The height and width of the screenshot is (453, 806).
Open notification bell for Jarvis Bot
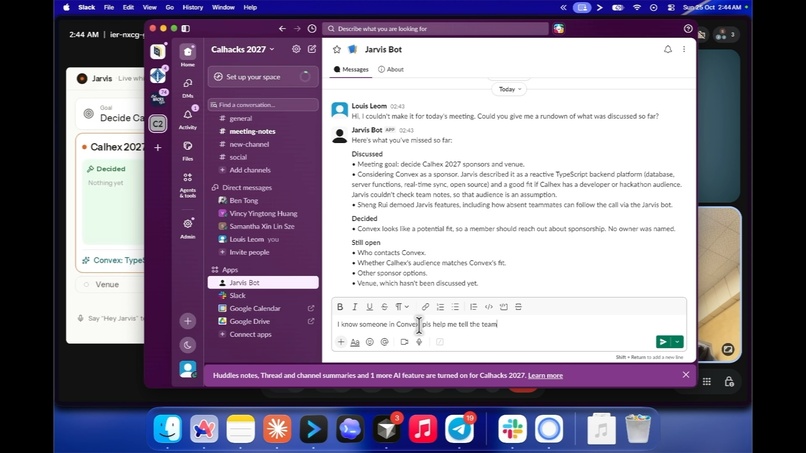[x=668, y=49]
